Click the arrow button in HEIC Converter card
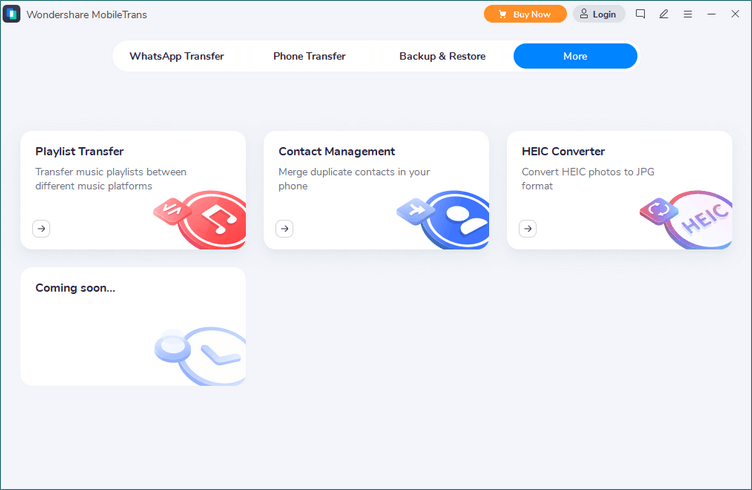 [x=528, y=229]
